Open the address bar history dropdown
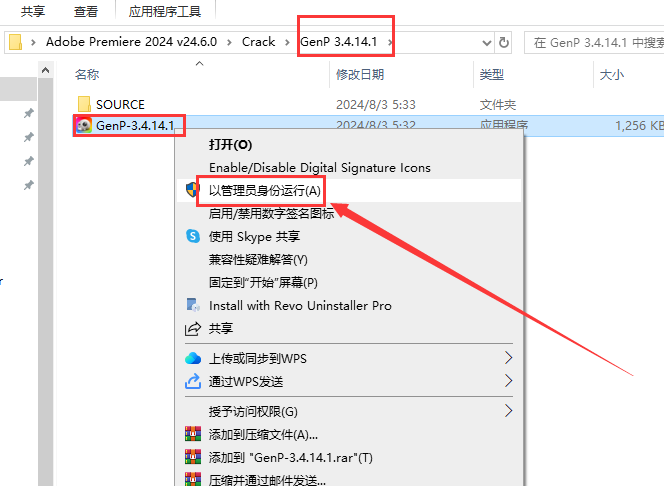664x486 pixels. coord(487,42)
